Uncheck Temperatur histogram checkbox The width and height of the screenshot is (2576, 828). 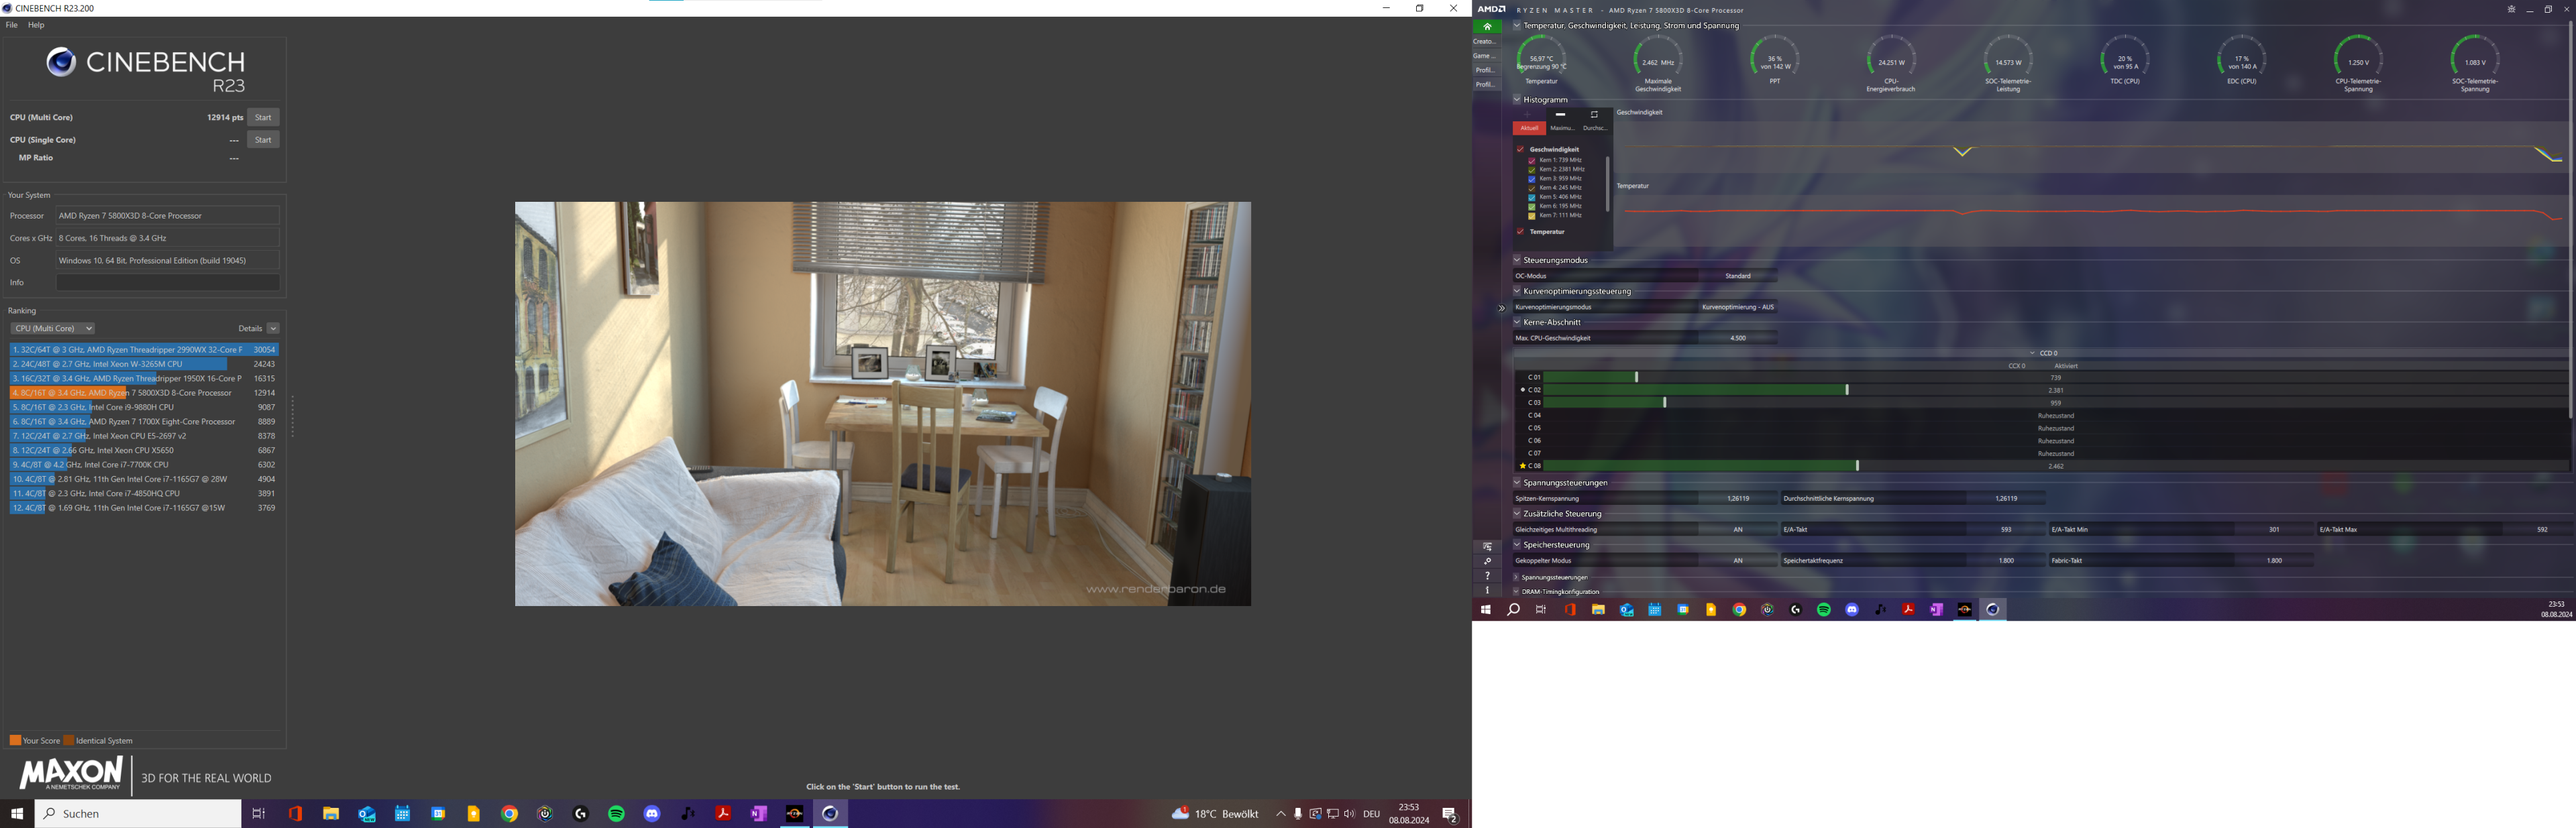(x=1520, y=231)
